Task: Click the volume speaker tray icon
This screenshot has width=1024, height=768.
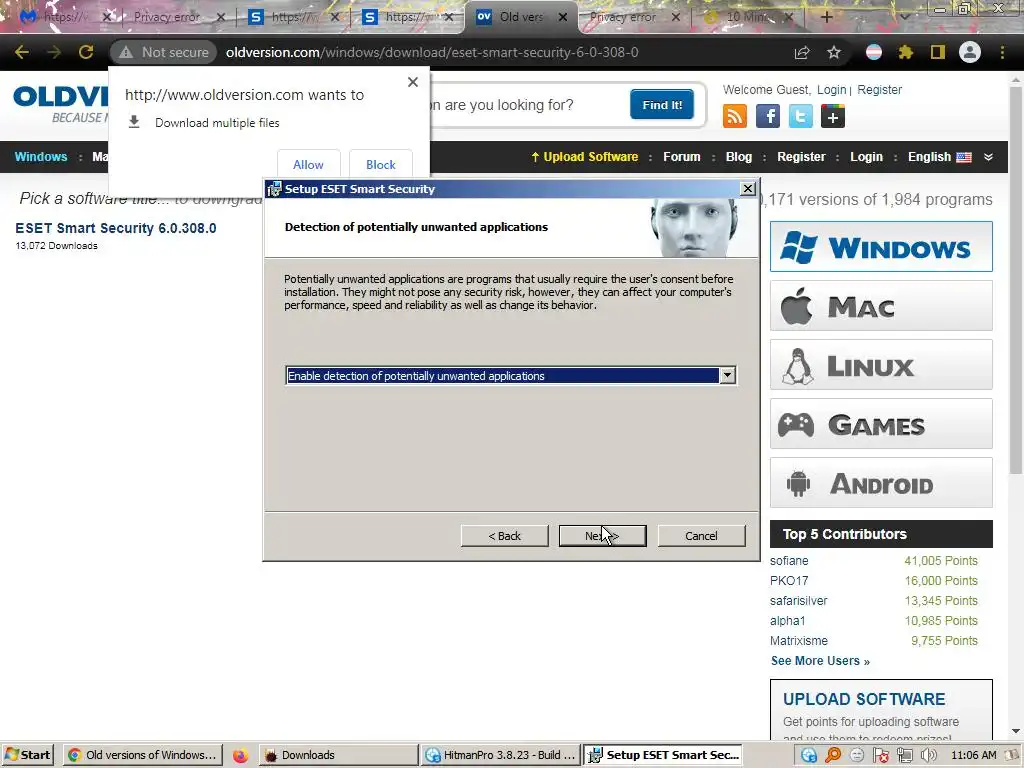Action: [928, 755]
